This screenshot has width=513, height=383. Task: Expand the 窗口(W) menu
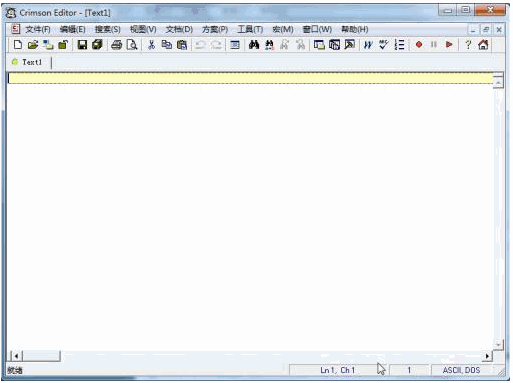click(x=317, y=30)
